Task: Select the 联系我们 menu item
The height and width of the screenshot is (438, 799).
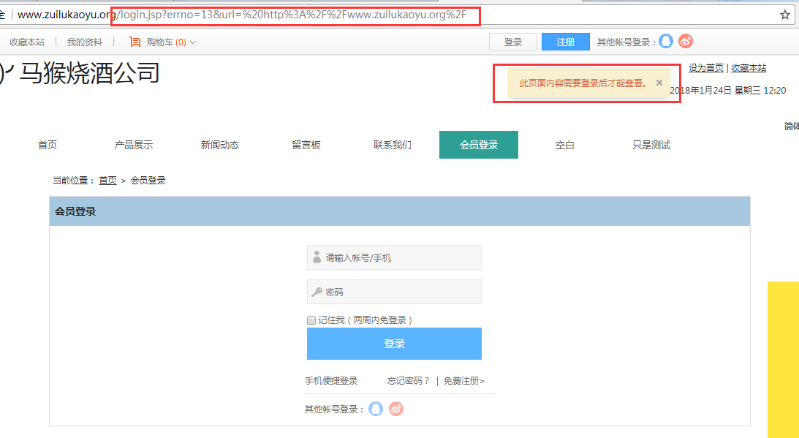Action: tap(392, 145)
